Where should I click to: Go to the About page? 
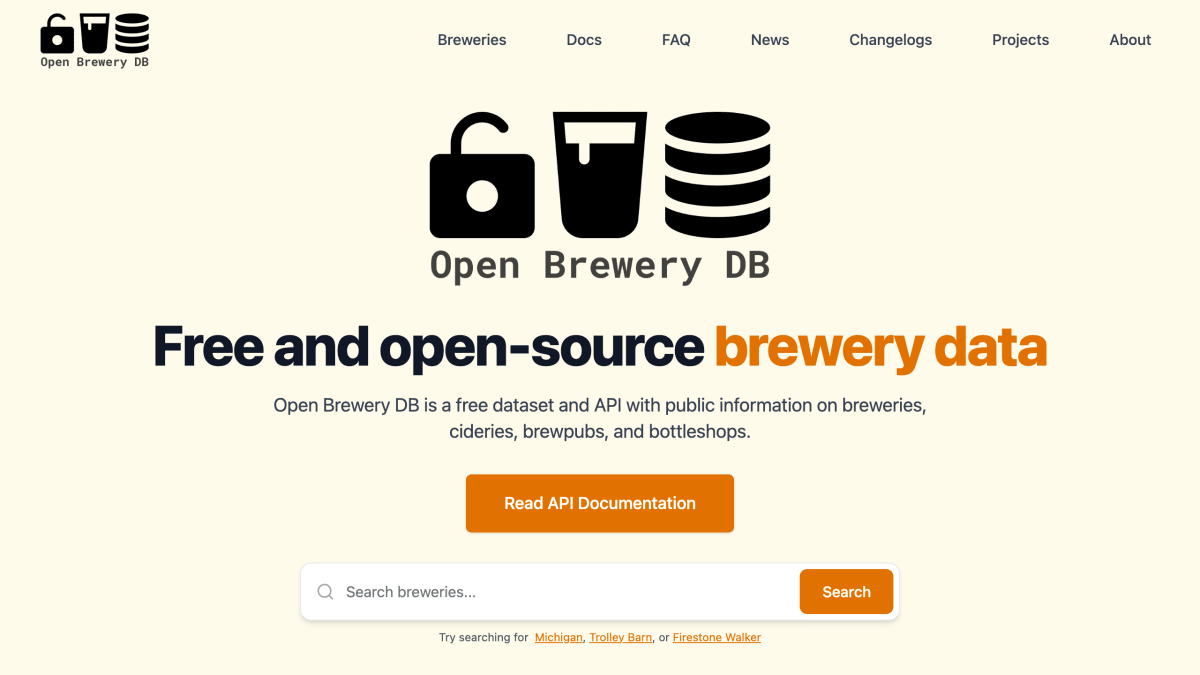1130,40
